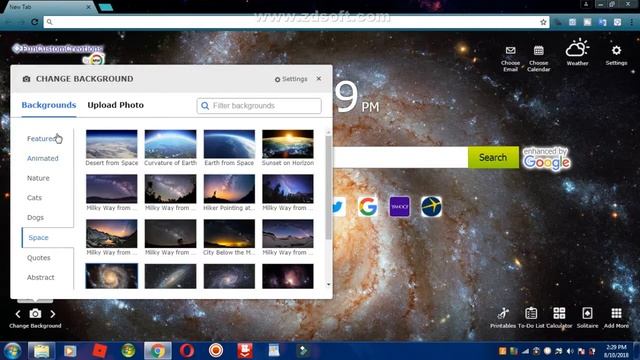Viewport: 640px width, 360px height.
Task: Open the Weather widget
Action: (x=577, y=52)
